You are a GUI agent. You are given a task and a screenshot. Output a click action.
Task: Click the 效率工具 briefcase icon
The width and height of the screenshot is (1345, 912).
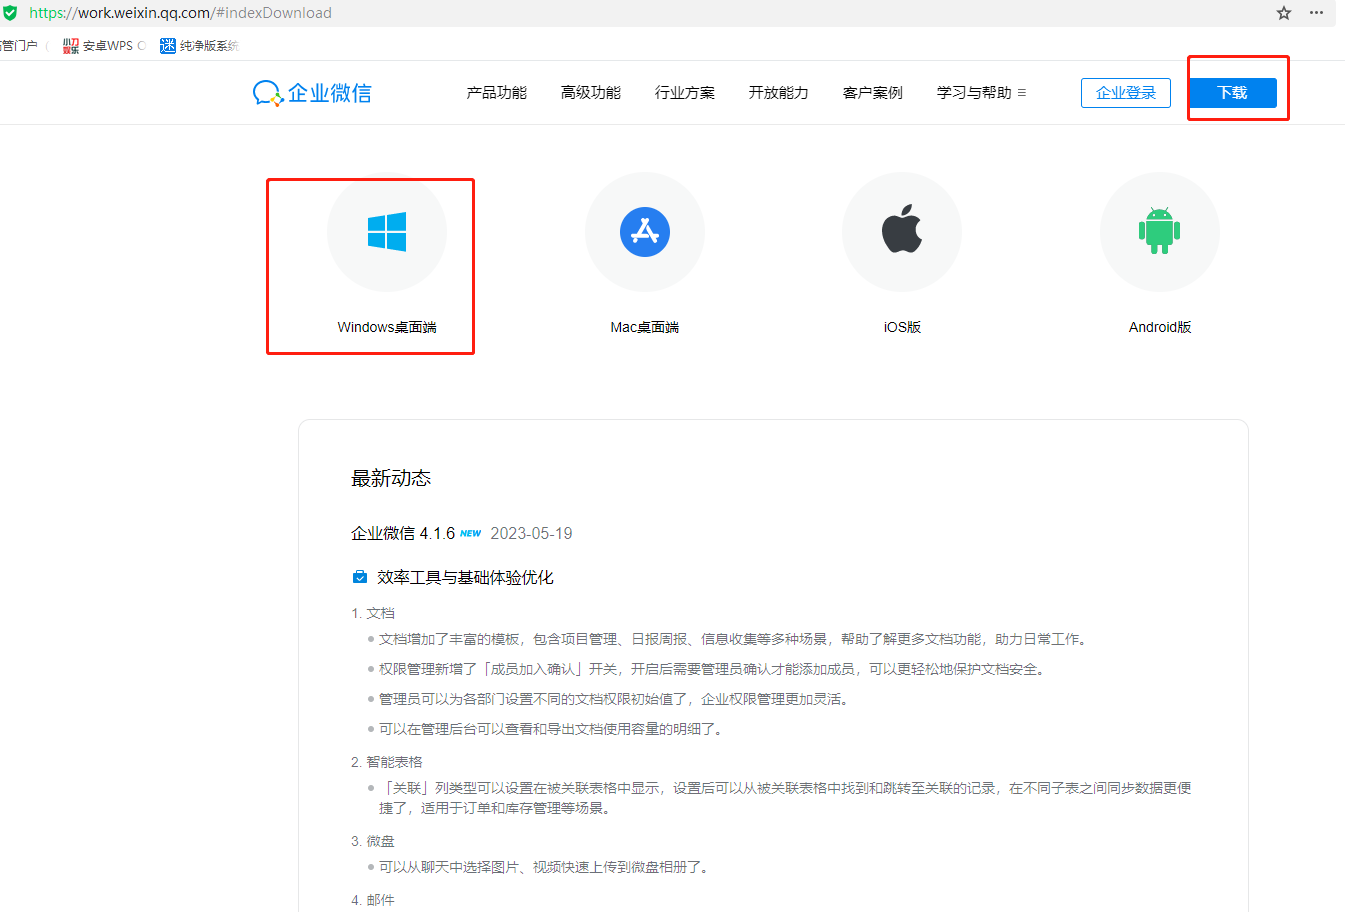point(360,577)
